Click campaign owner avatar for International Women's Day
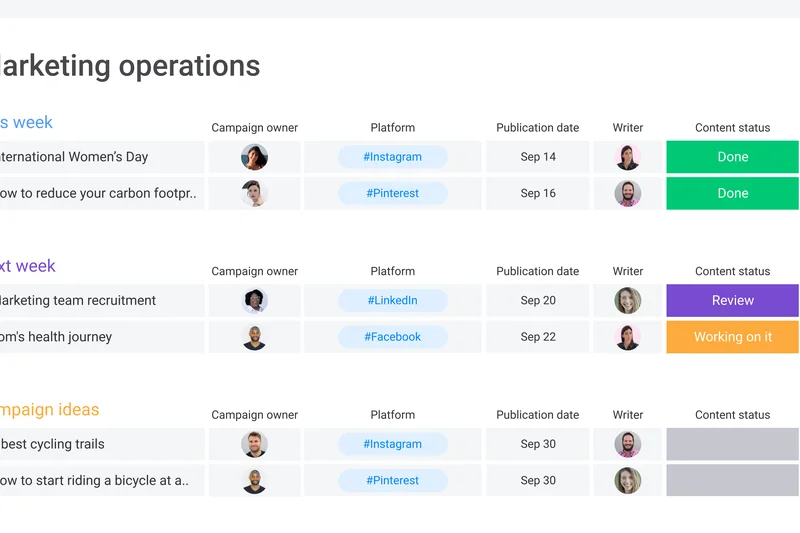Image resolution: width=800 pixels, height=533 pixels. 255,157
